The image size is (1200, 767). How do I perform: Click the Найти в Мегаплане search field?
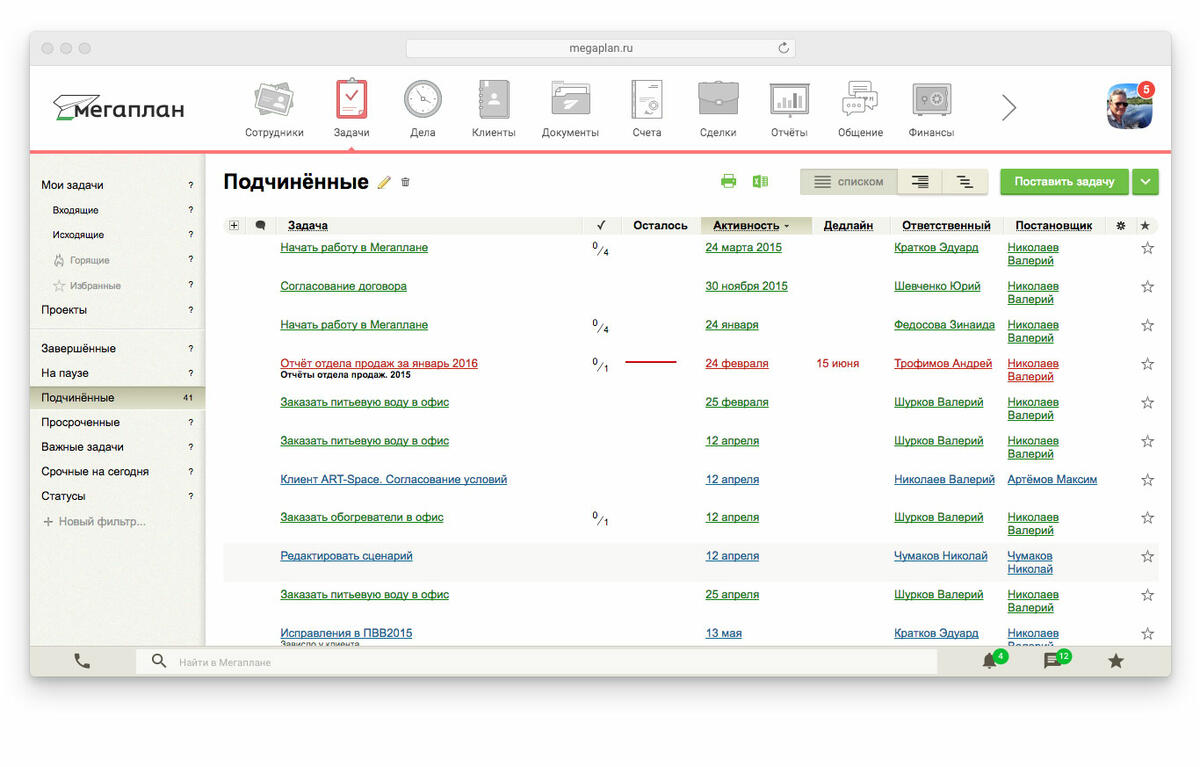pos(540,662)
